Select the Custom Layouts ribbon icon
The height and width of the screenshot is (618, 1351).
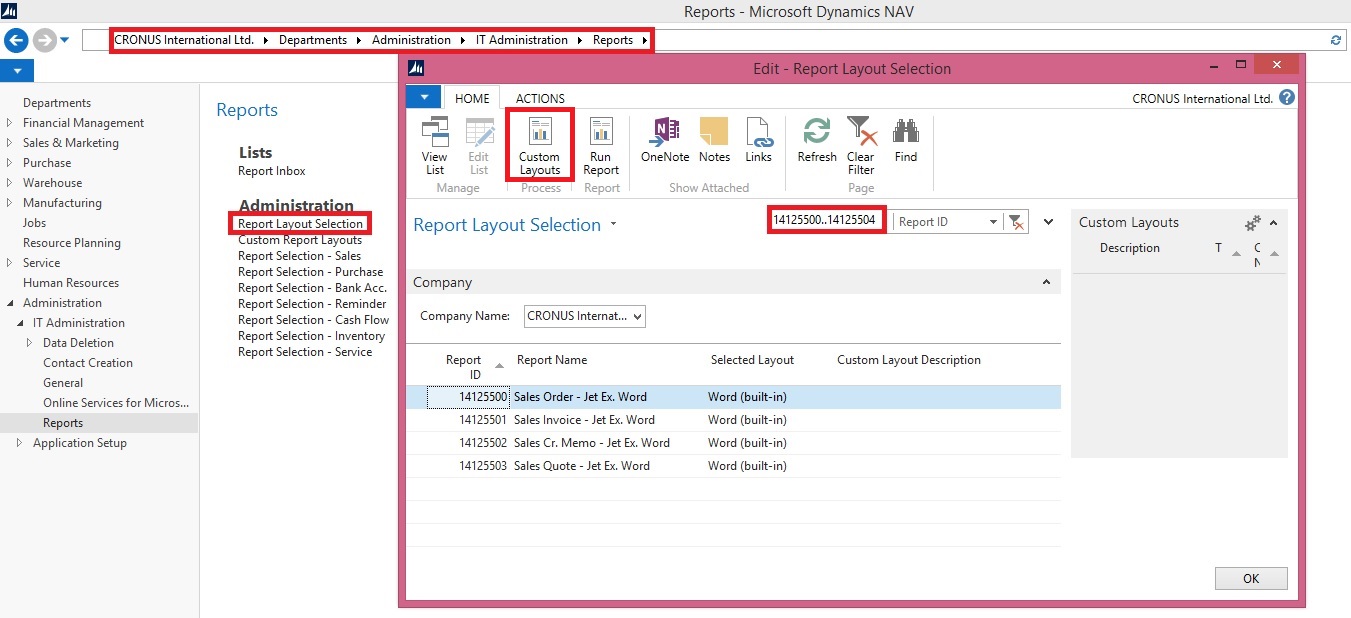(x=539, y=145)
